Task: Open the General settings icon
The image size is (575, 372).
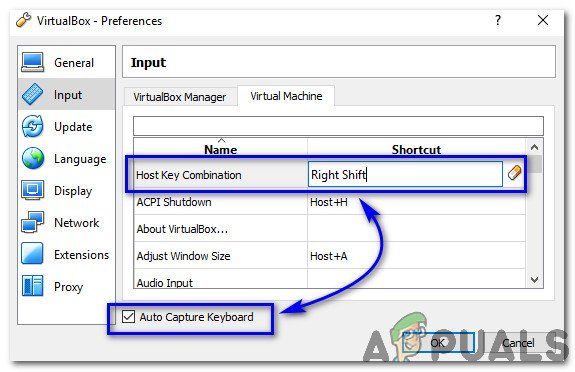Action: pyautogui.click(x=32, y=62)
